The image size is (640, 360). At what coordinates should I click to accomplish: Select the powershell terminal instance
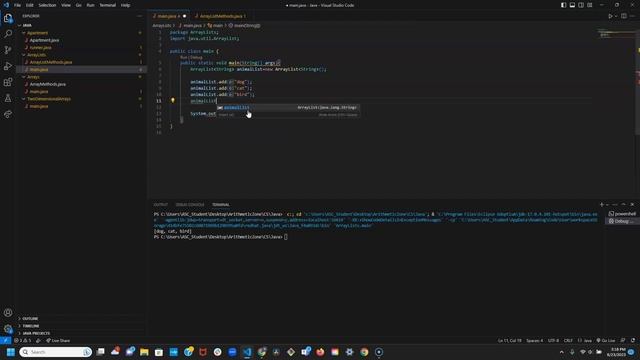tap(622, 213)
